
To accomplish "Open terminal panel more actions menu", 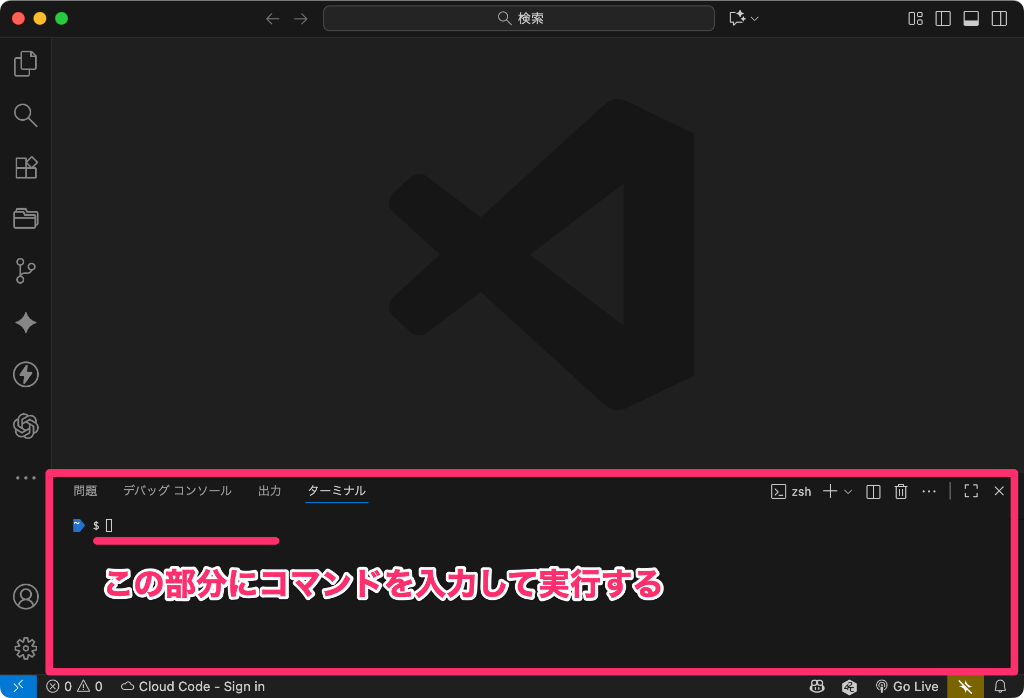I will click(x=929, y=492).
